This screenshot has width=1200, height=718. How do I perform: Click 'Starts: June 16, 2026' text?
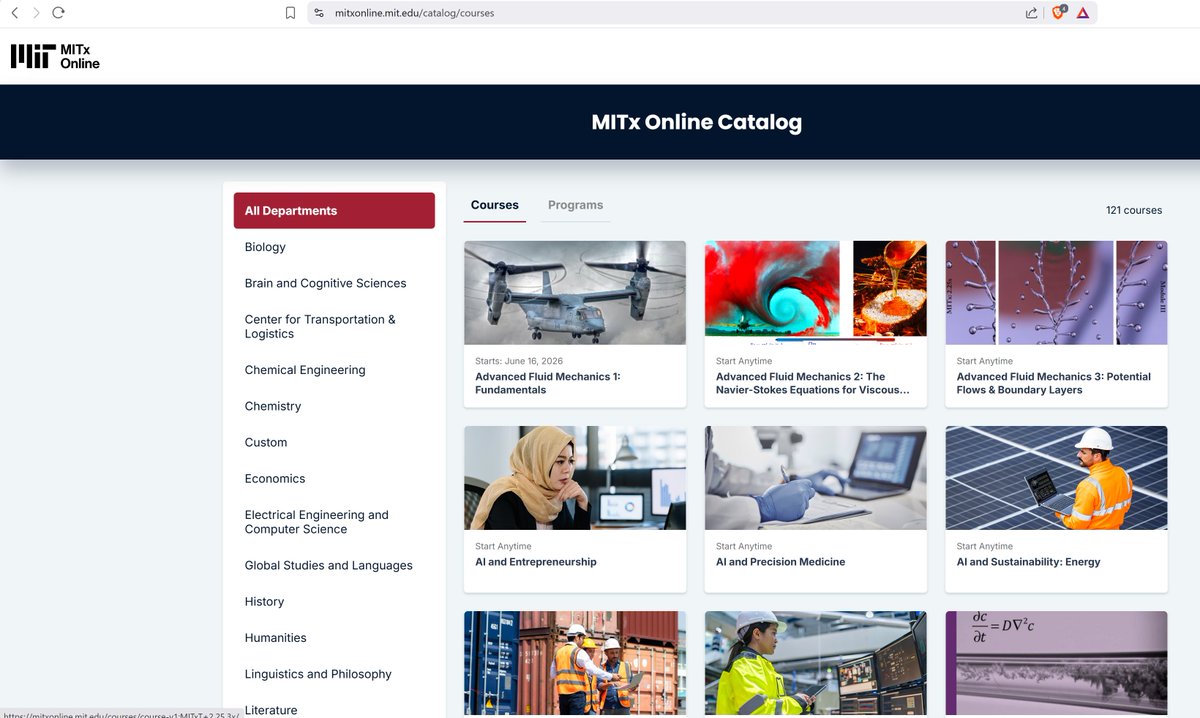pos(518,361)
